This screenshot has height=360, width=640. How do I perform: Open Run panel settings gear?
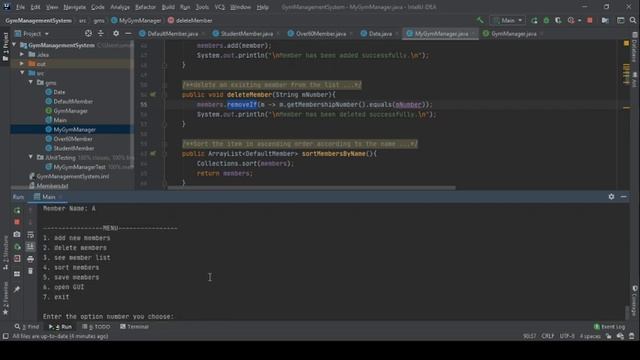(x=611, y=196)
